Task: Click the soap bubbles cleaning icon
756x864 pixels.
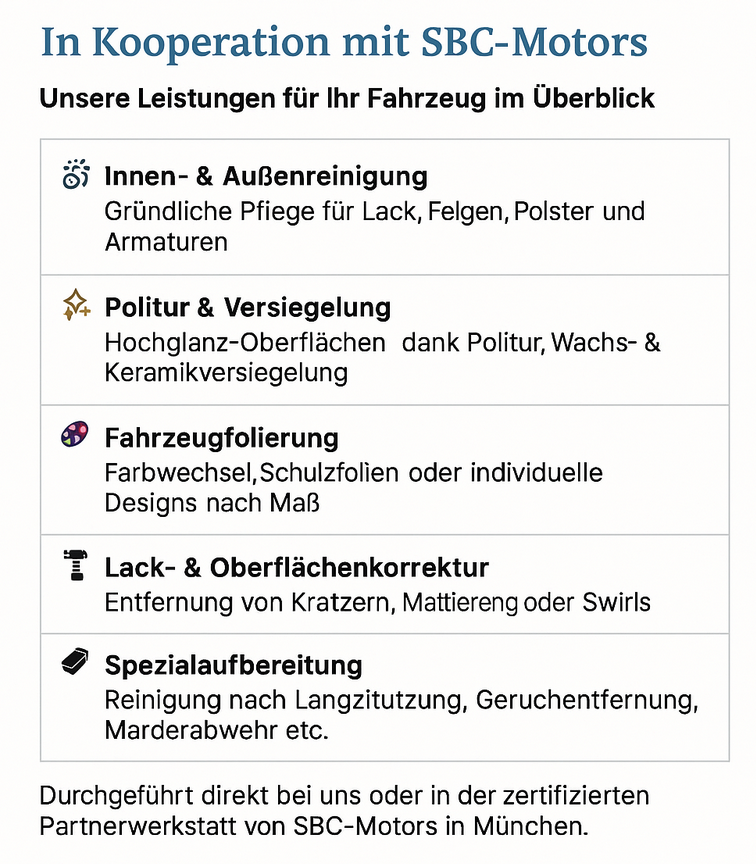Action: click(75, 175)
